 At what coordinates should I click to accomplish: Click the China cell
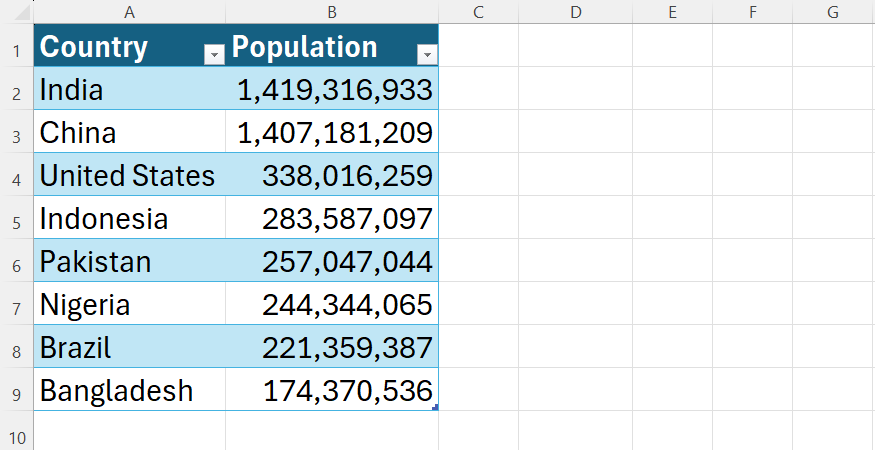(x=129, y=131)
